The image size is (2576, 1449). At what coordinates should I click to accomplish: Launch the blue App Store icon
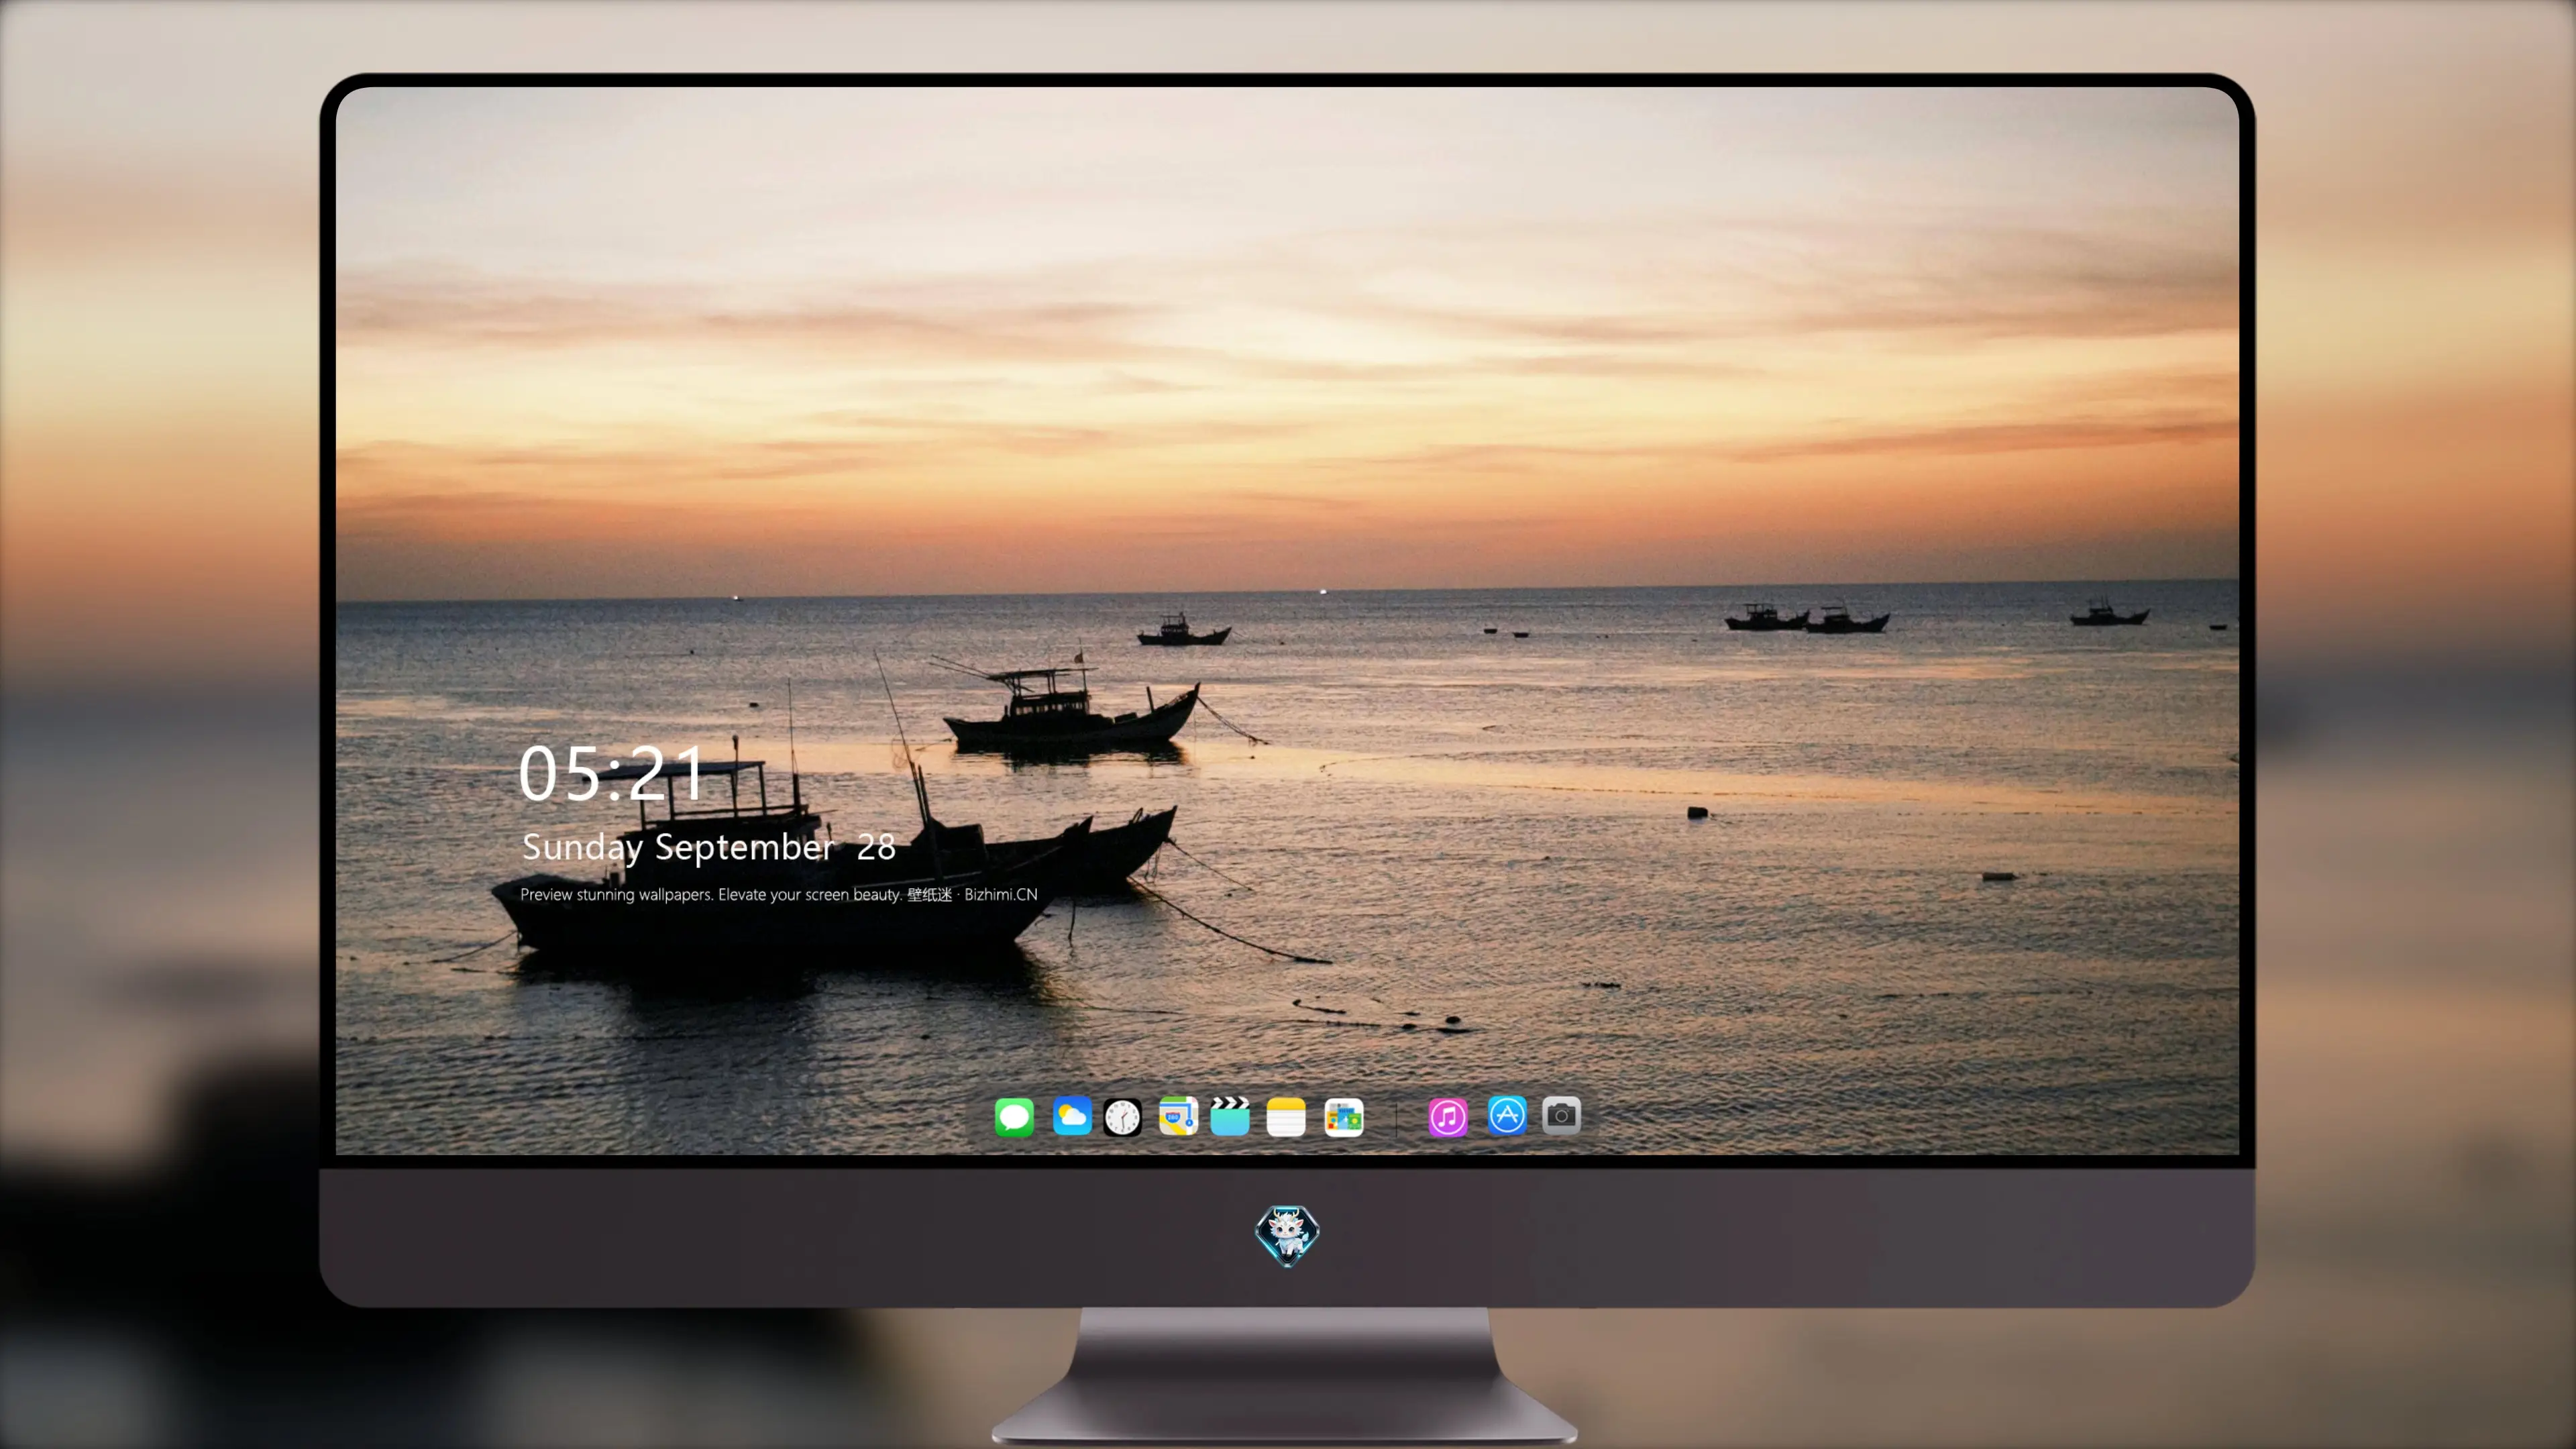pyautogui.click(x=1507, y=1115)
